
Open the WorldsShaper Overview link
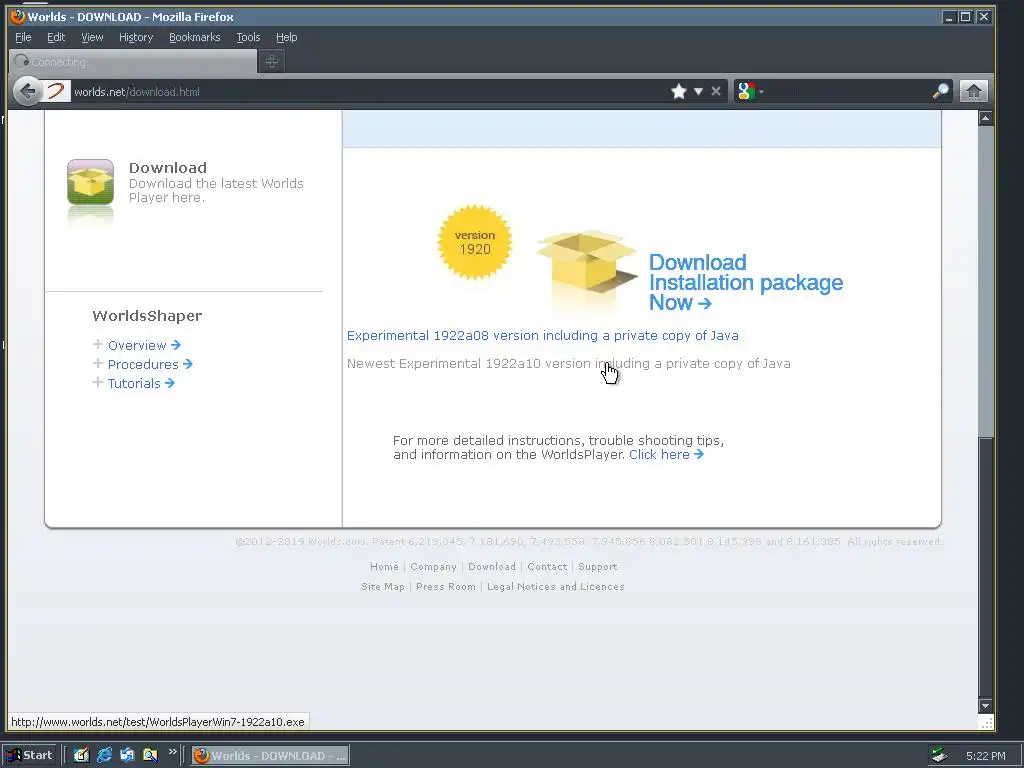click(144, 345)
